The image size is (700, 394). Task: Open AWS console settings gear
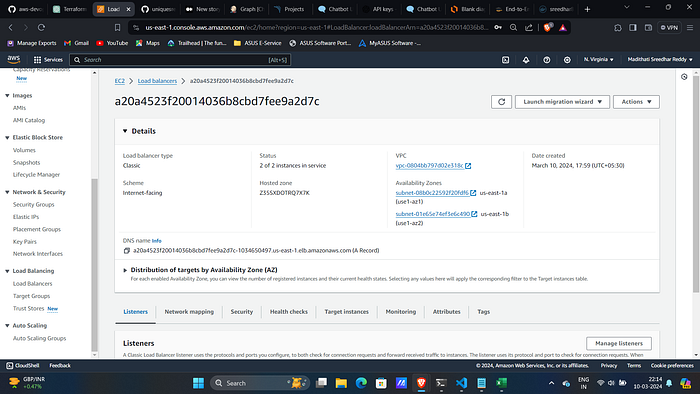(x=567, y=59)
